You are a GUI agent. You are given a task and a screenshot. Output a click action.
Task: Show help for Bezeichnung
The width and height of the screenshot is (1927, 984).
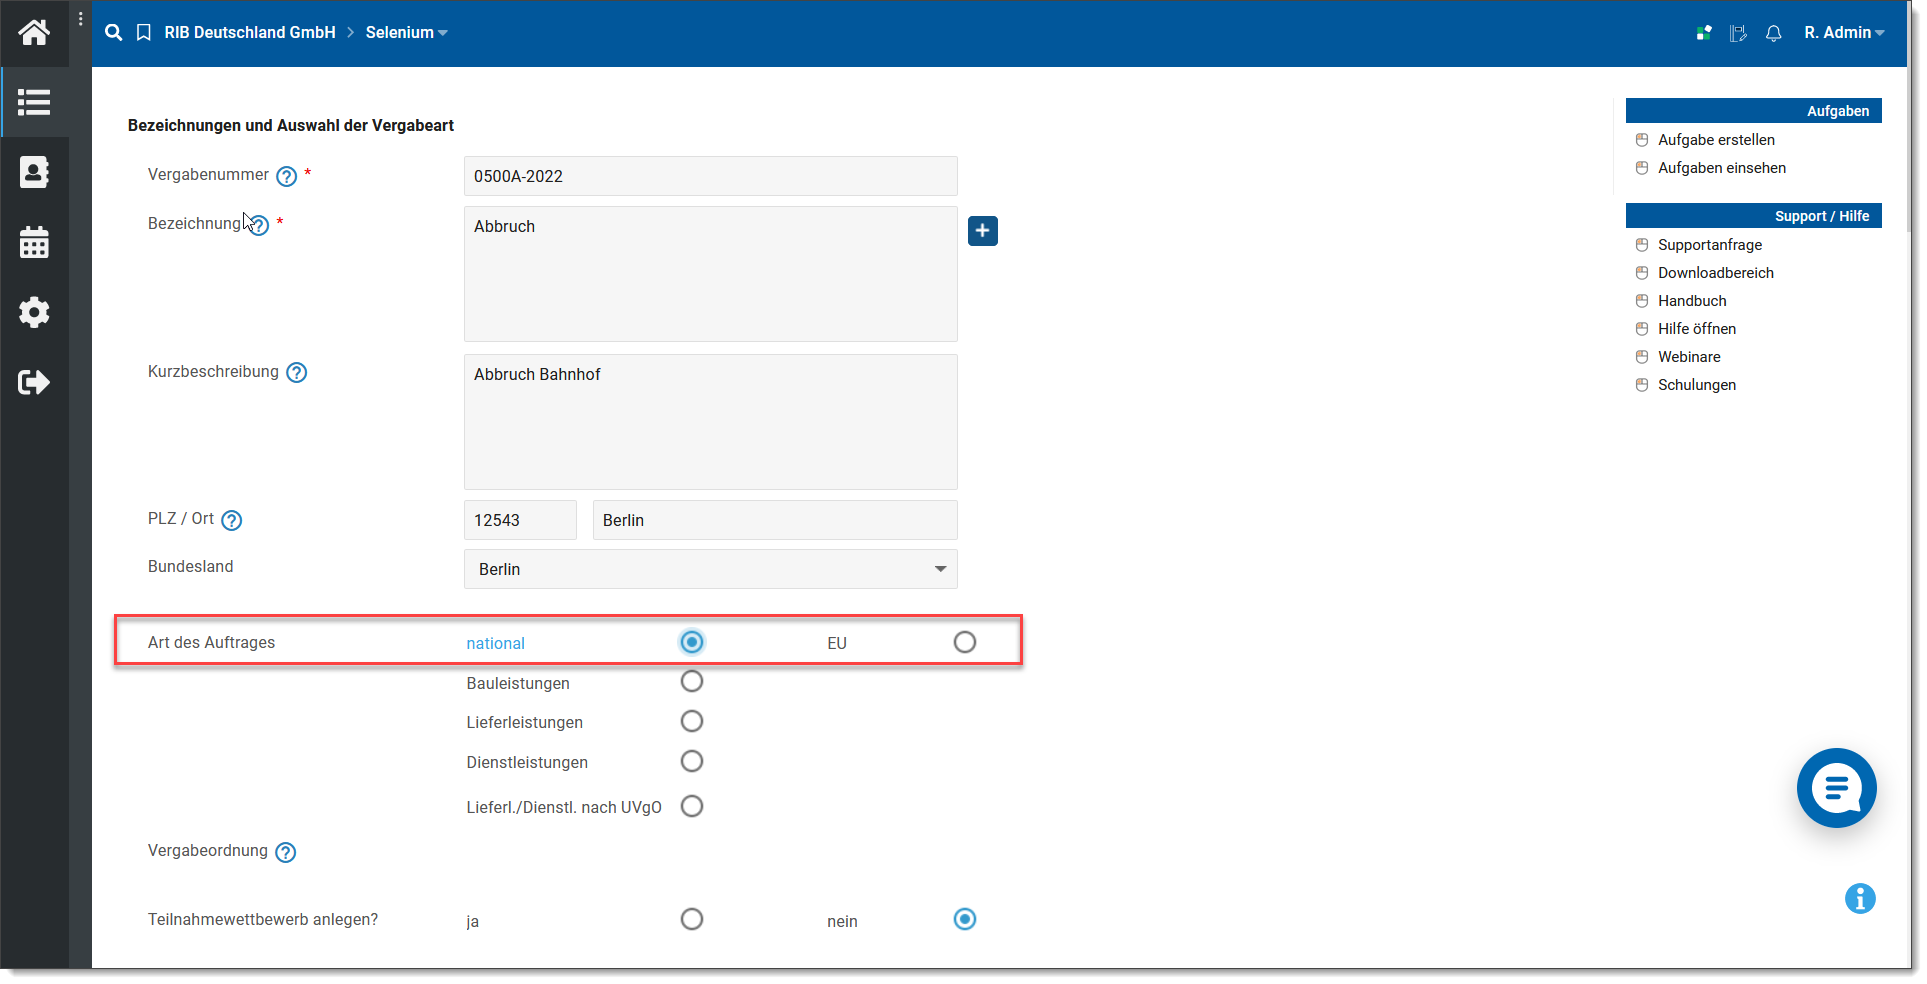[259, 225]
